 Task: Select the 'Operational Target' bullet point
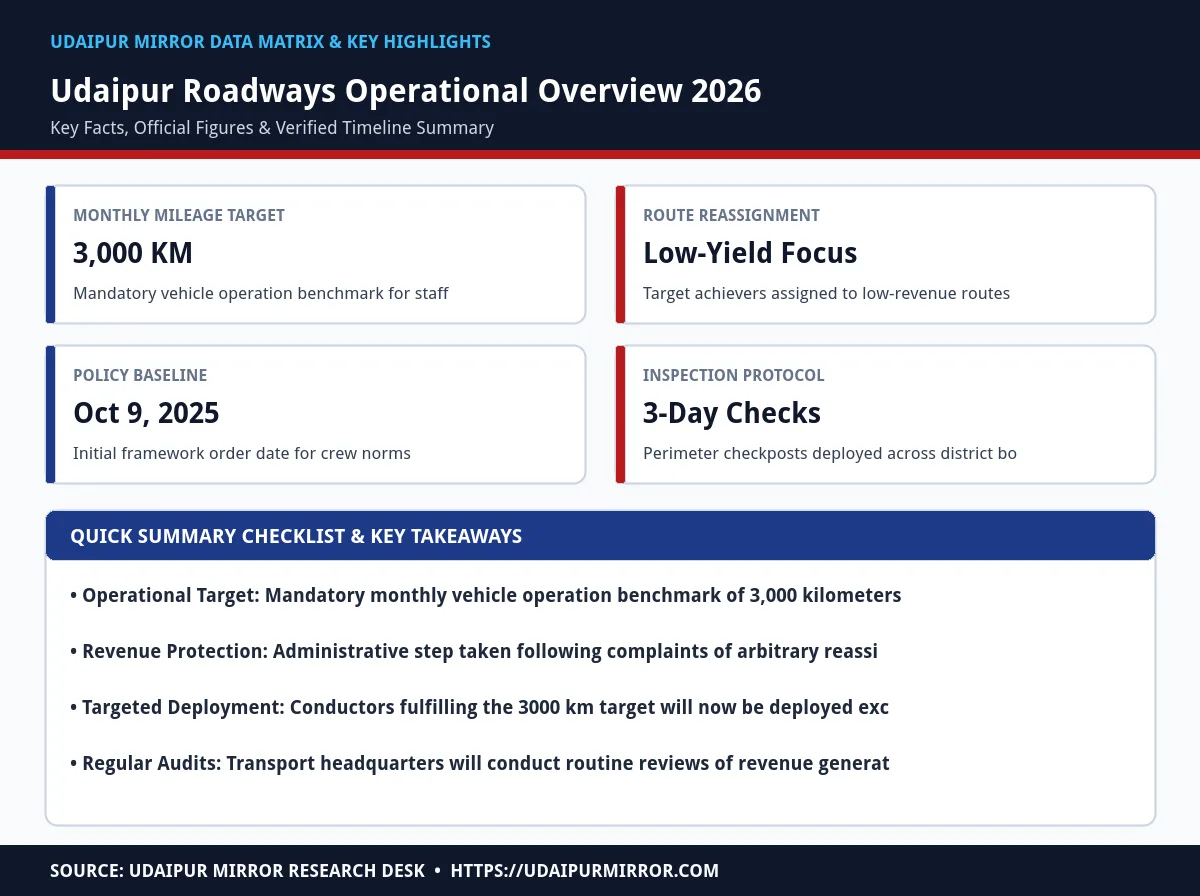(486, 595)
